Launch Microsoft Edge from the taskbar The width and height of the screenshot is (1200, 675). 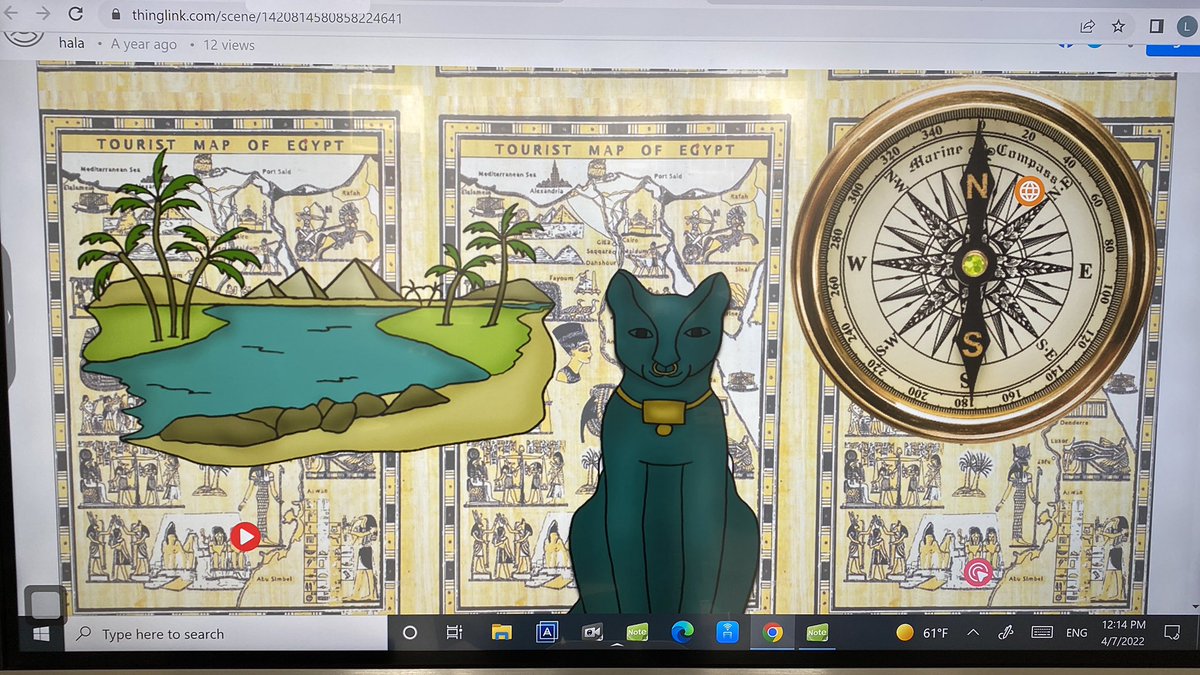(x=682, y=633)
